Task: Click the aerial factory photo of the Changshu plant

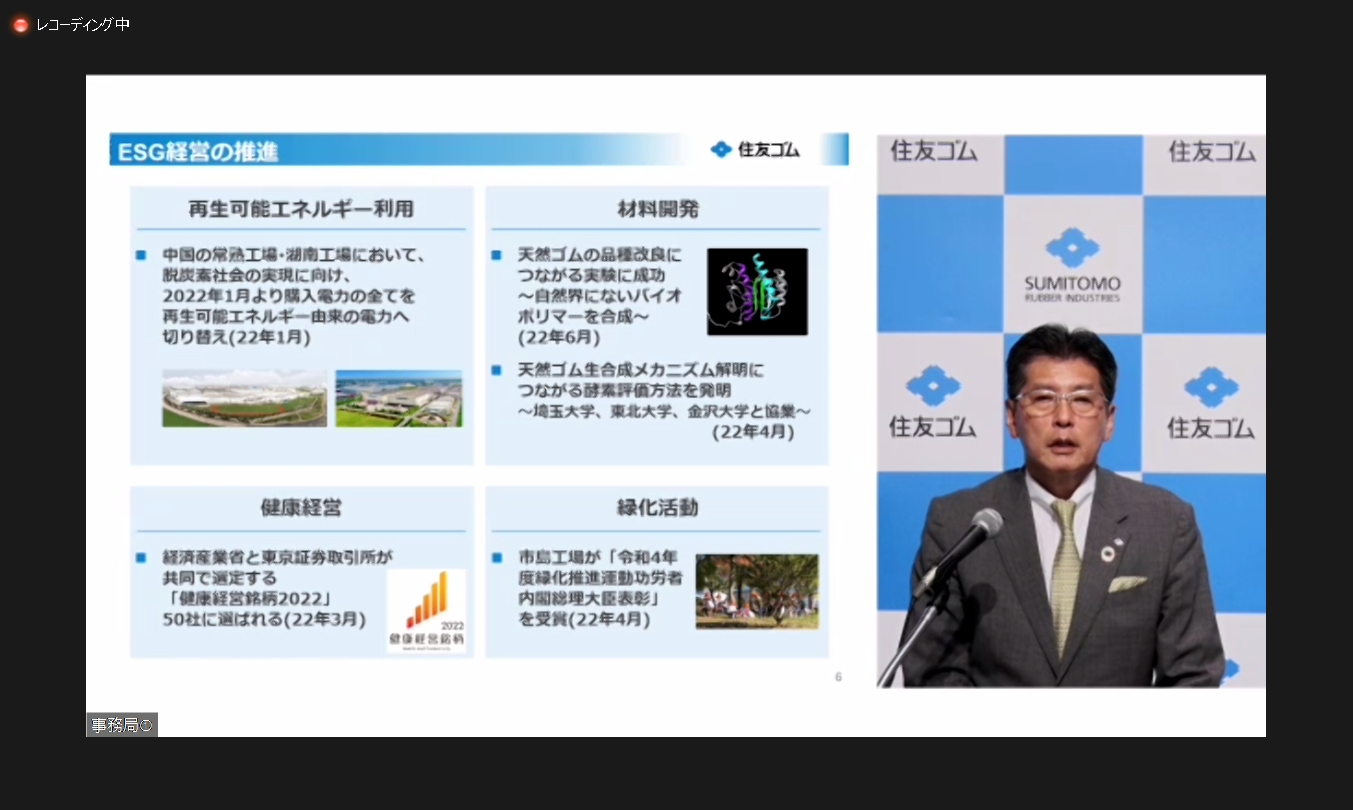Action: [x=244, y=398]
